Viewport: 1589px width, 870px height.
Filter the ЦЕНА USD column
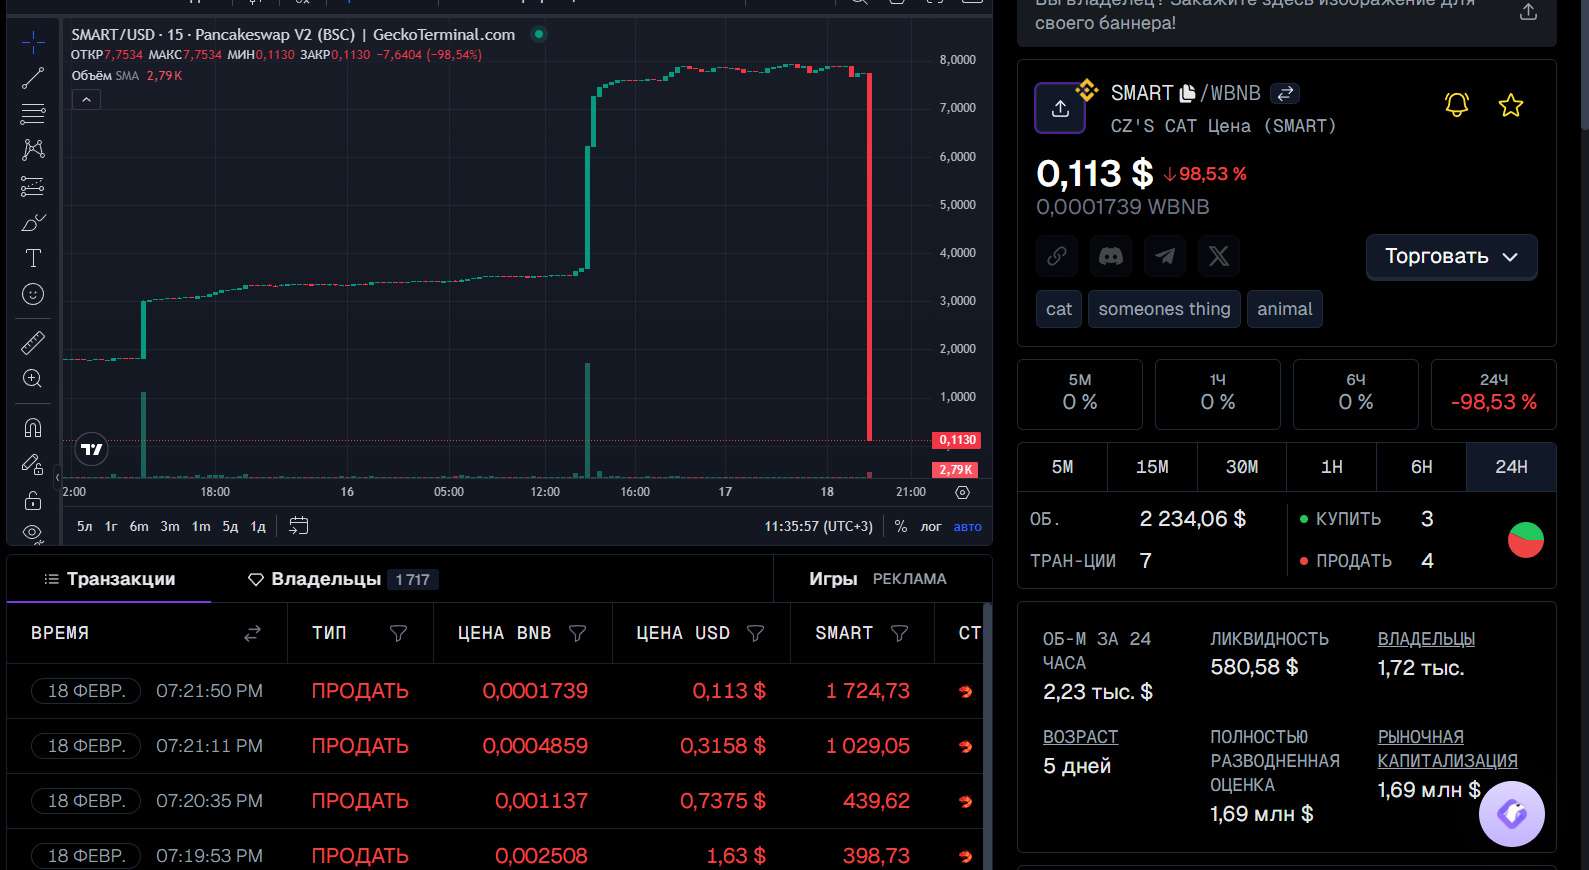coord(755,633)
